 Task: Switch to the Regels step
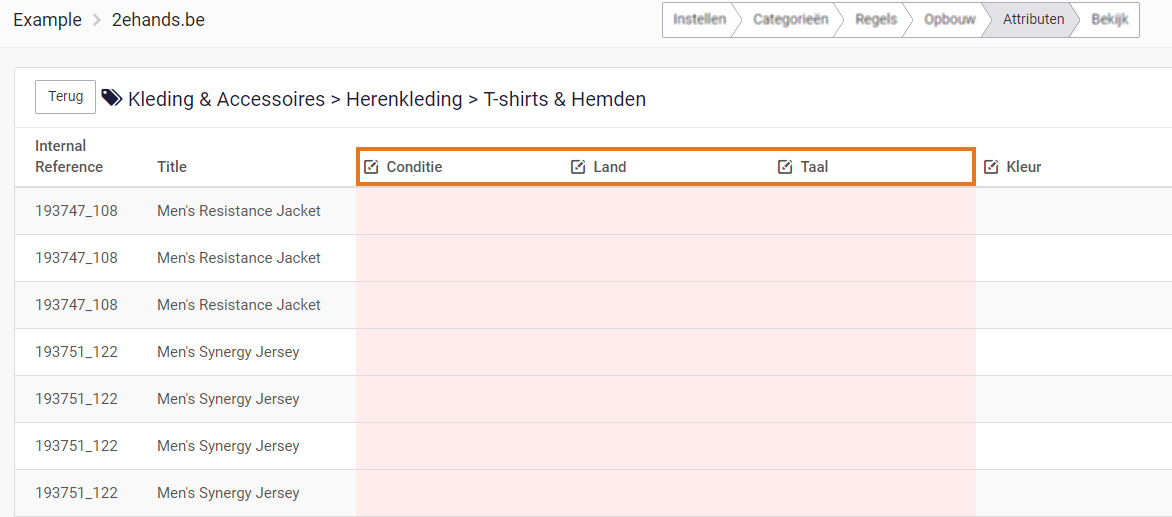point(876,20)
